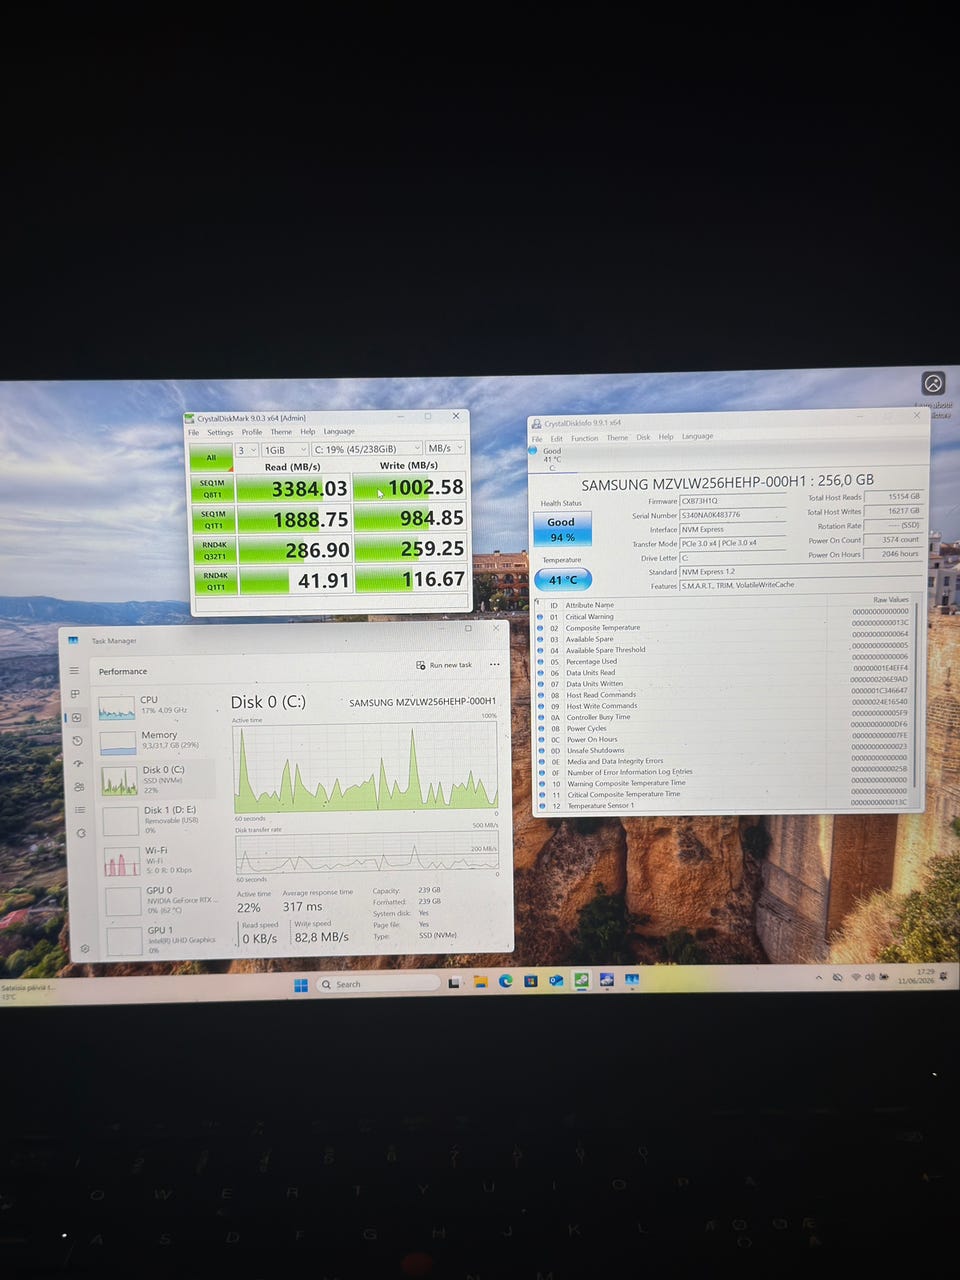Open the notification bell in the system tray
Viewport: 960px width, 1280px height.
click(x=943, y=974)
